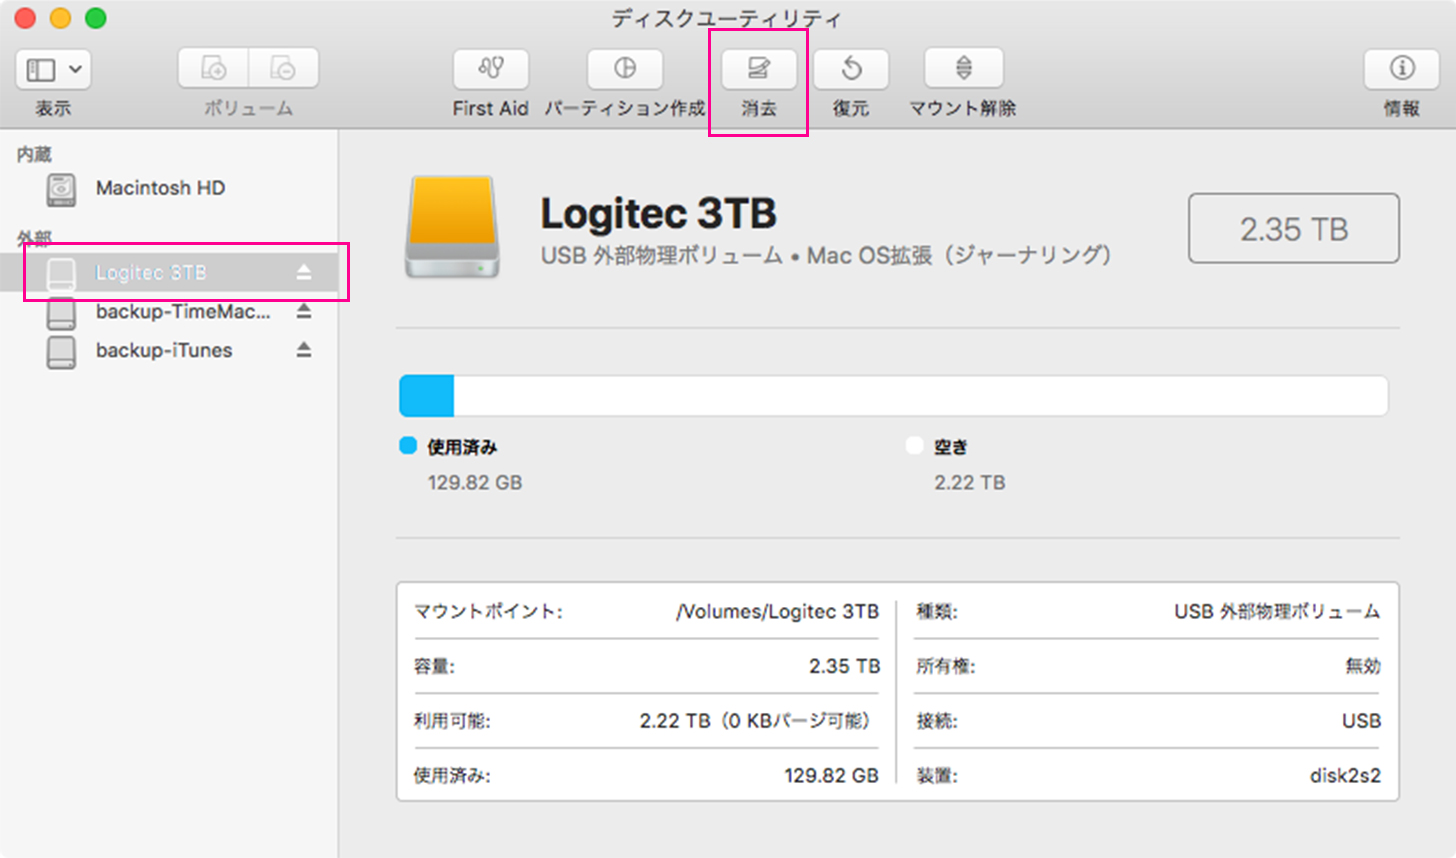The image size is (1456, 858).
Task: Open the Info (情報) toolbar icon
Action: 1402,68
